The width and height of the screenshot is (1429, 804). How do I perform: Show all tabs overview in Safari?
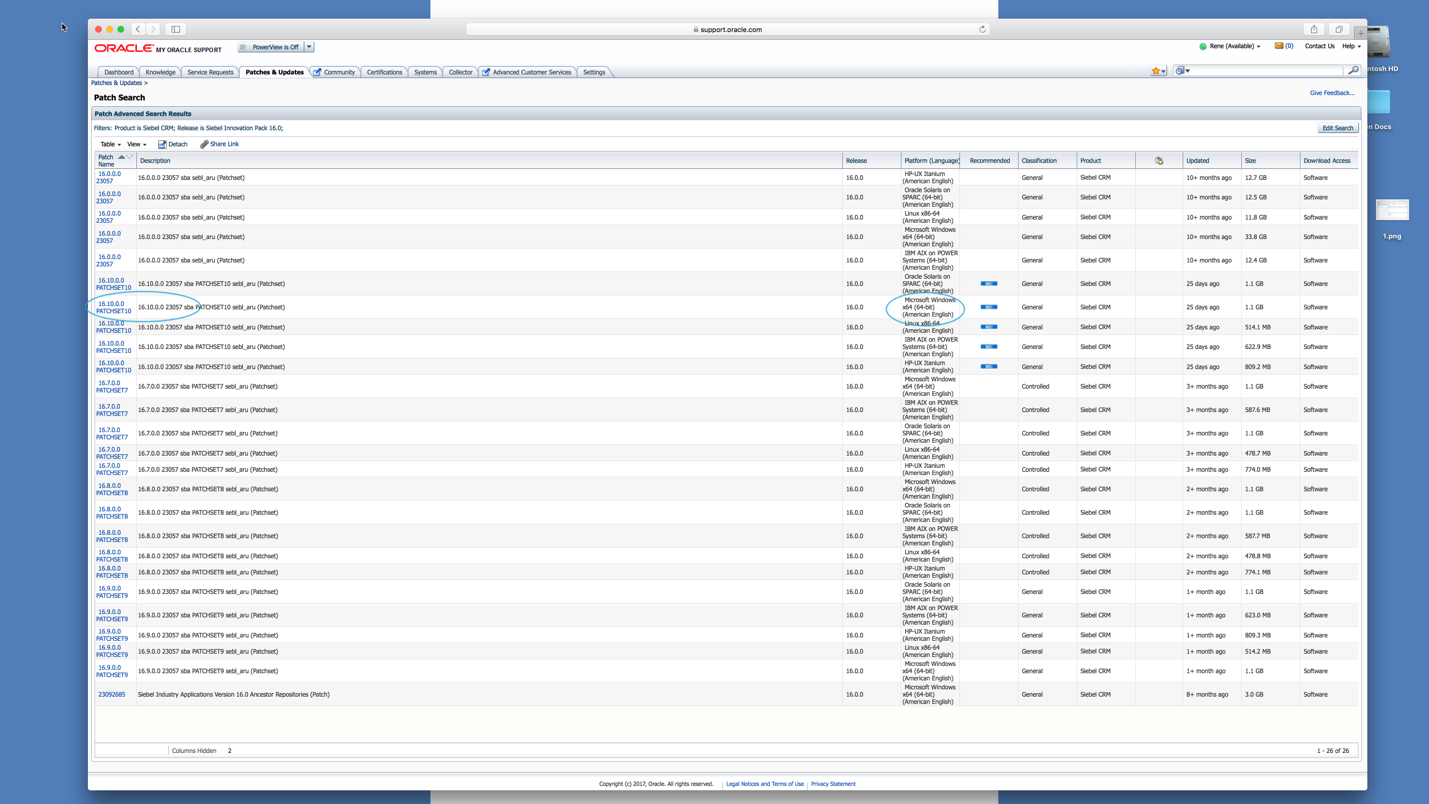coord(1339,29)
